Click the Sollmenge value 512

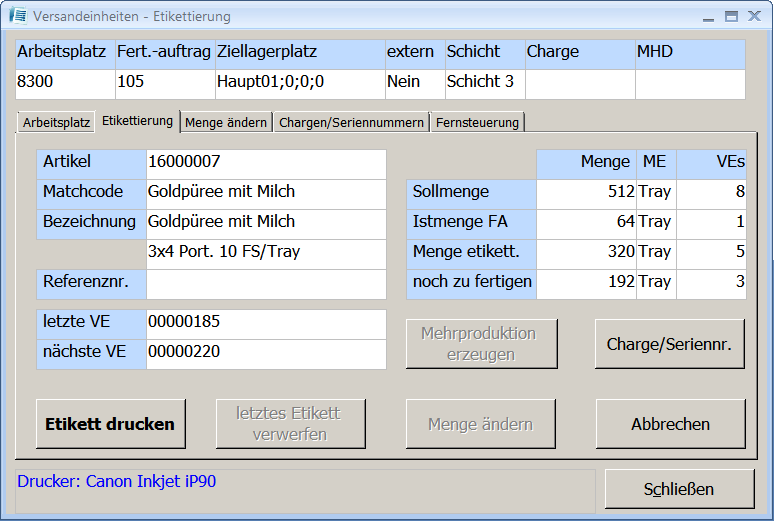[x=586, y=192]
